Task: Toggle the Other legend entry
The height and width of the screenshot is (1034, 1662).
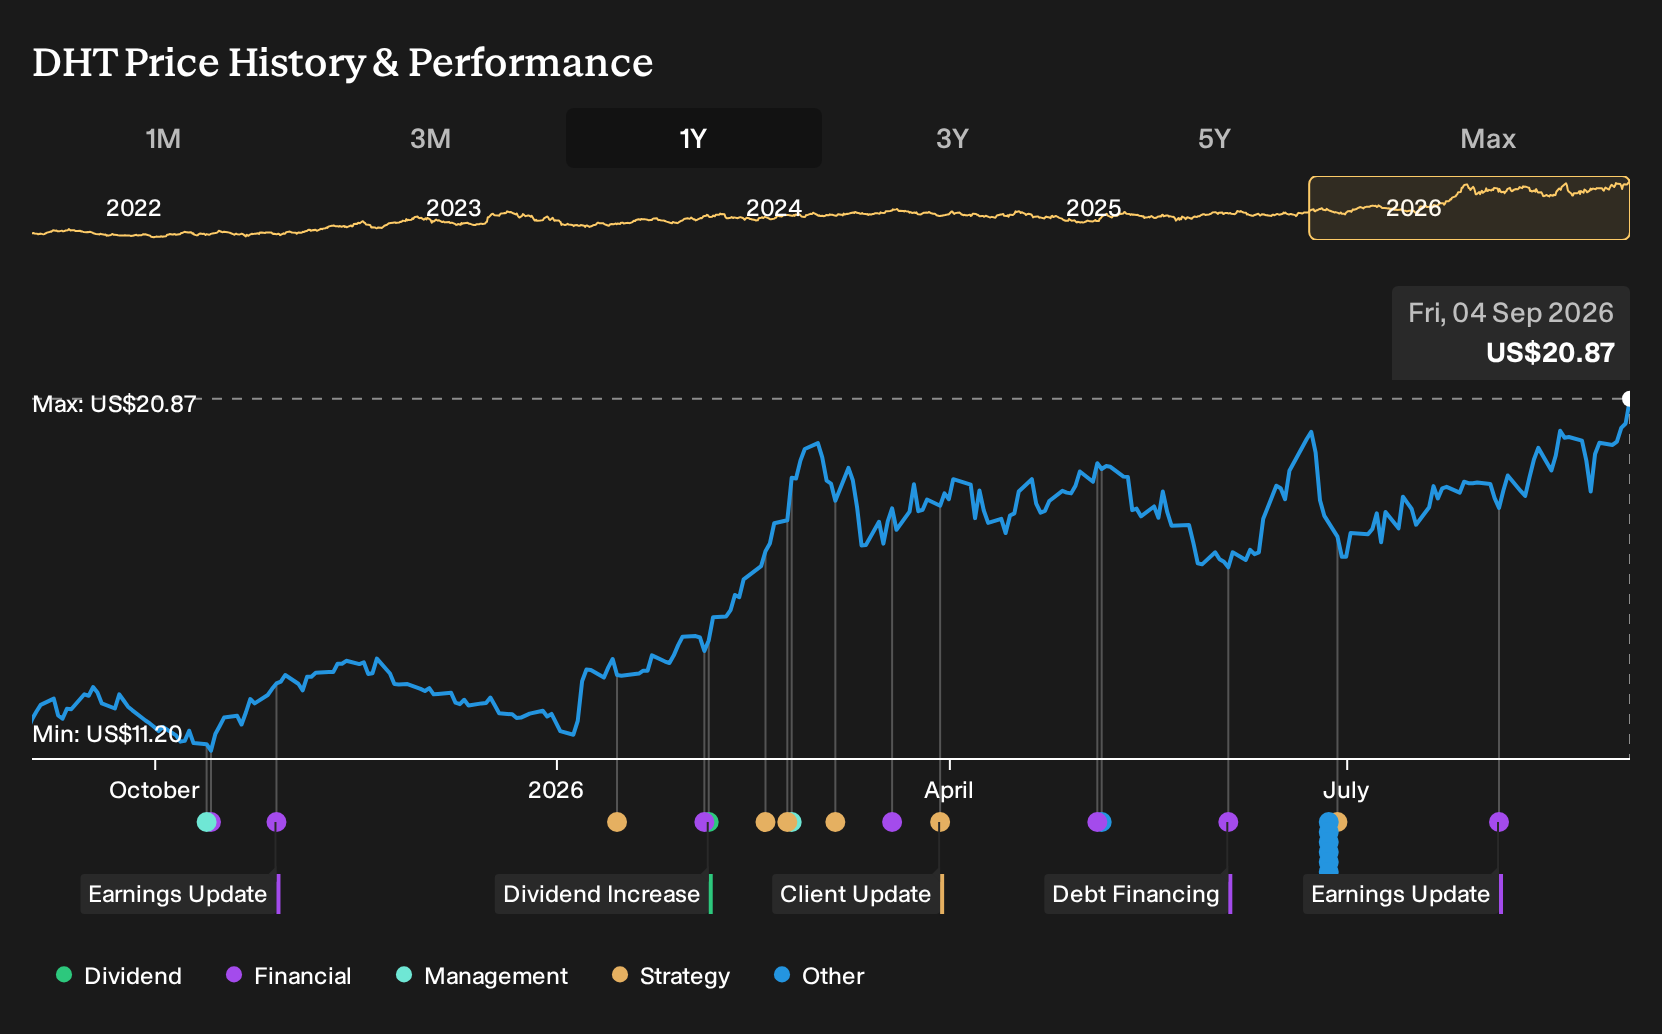Action: tap(819, 976)
